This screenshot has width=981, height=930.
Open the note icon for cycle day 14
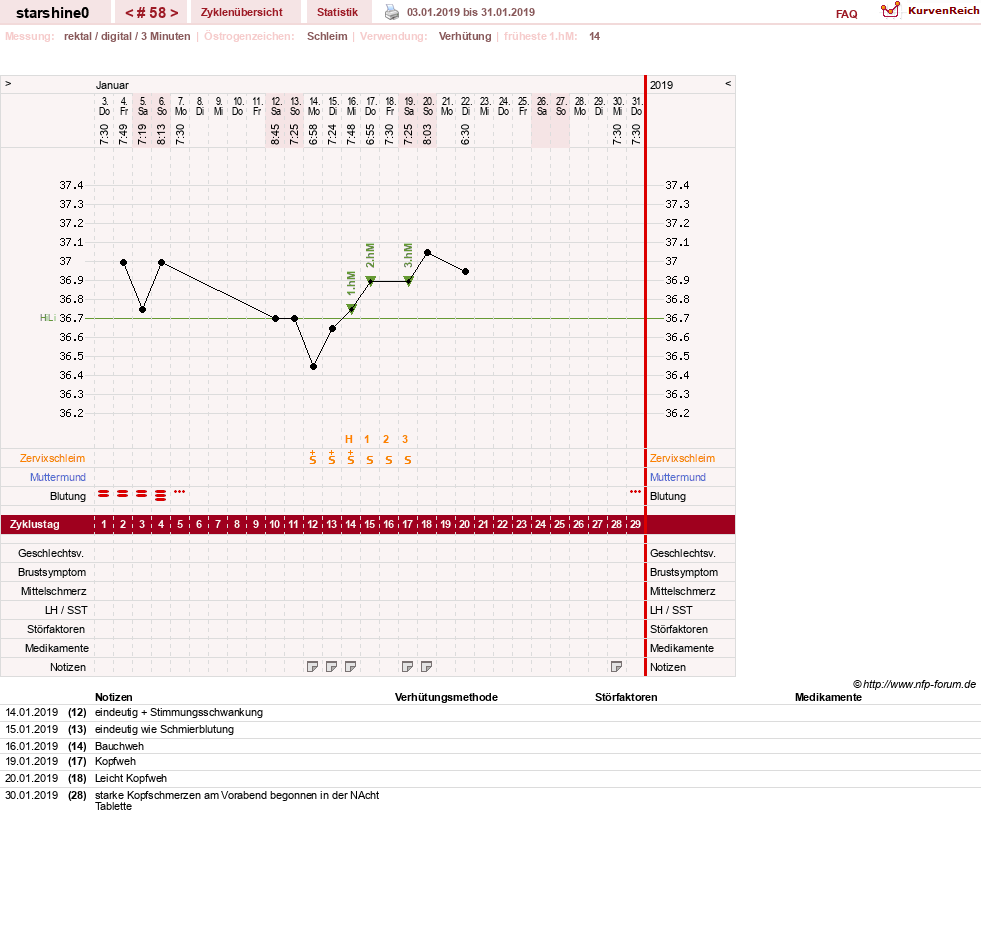click(x=350, y=667)
